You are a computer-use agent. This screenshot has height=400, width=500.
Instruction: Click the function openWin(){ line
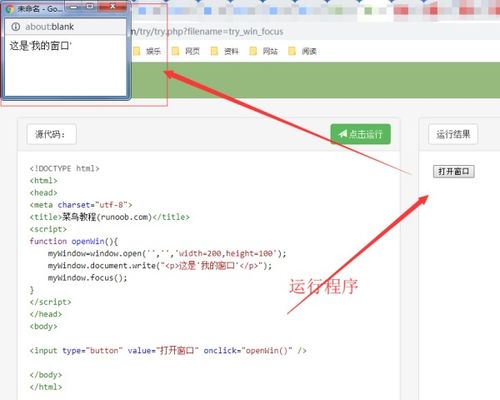point(74,241)
